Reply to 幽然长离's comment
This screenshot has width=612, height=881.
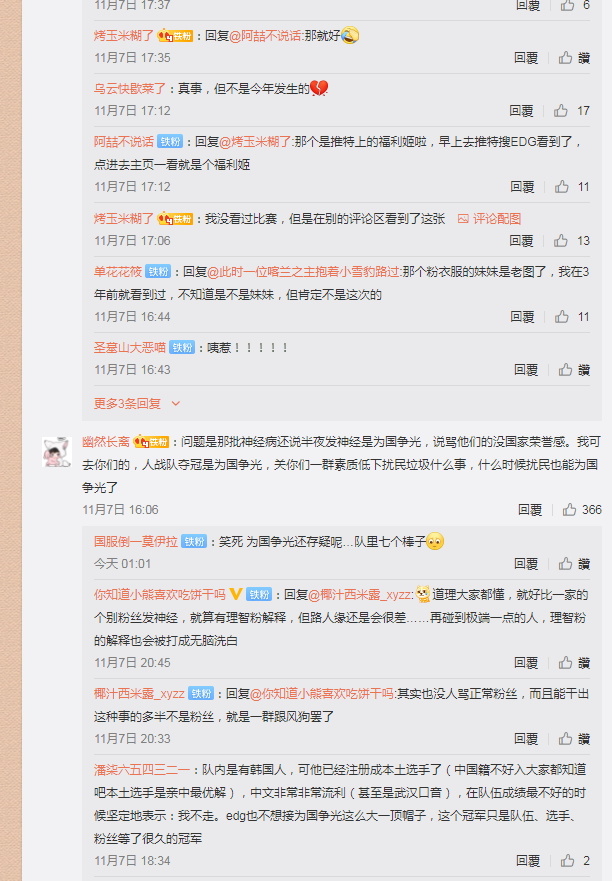point(529,510)
